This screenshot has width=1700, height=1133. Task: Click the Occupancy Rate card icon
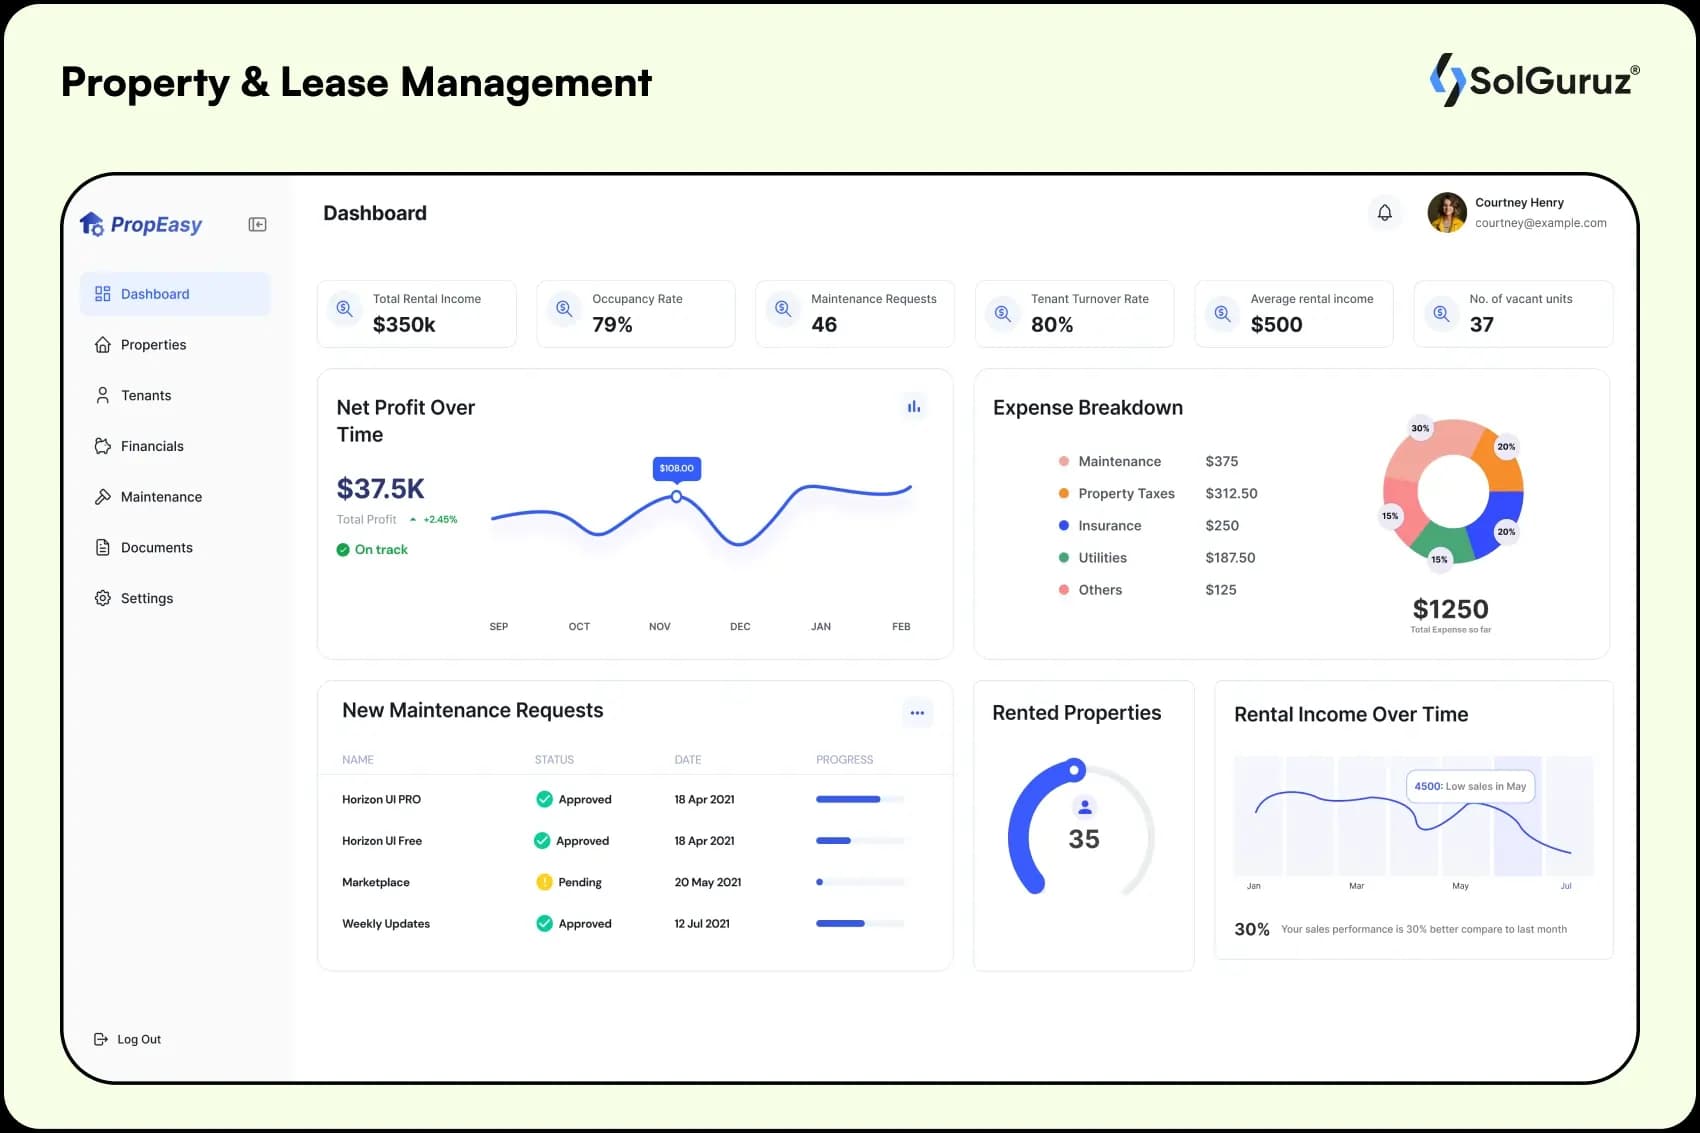tap(564, 310)
